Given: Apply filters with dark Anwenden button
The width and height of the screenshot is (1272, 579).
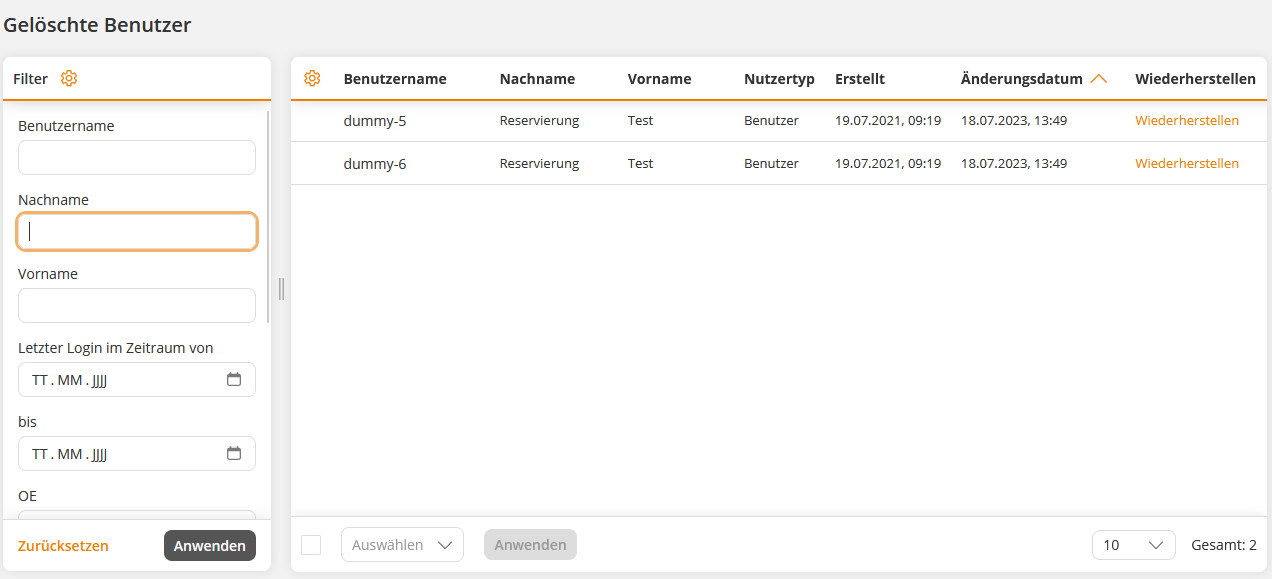Looking at the screenshot, I should point(210,545).
